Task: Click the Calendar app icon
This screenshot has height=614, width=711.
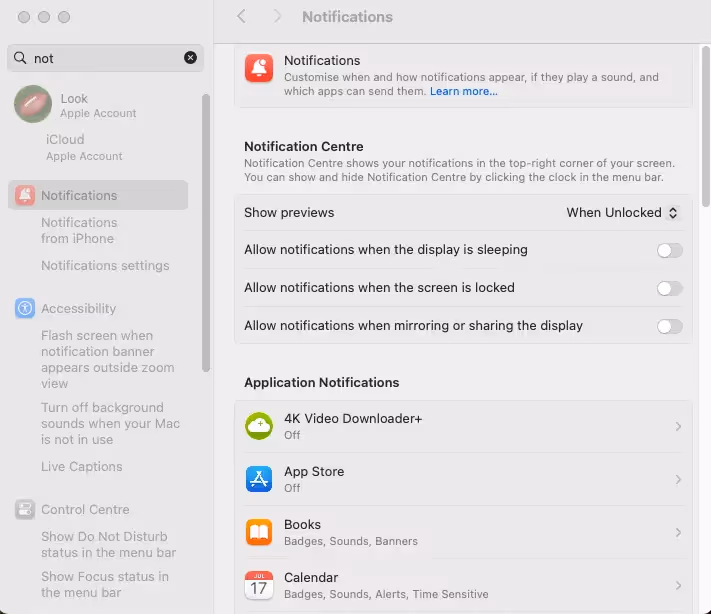Action: click(259, 585)
